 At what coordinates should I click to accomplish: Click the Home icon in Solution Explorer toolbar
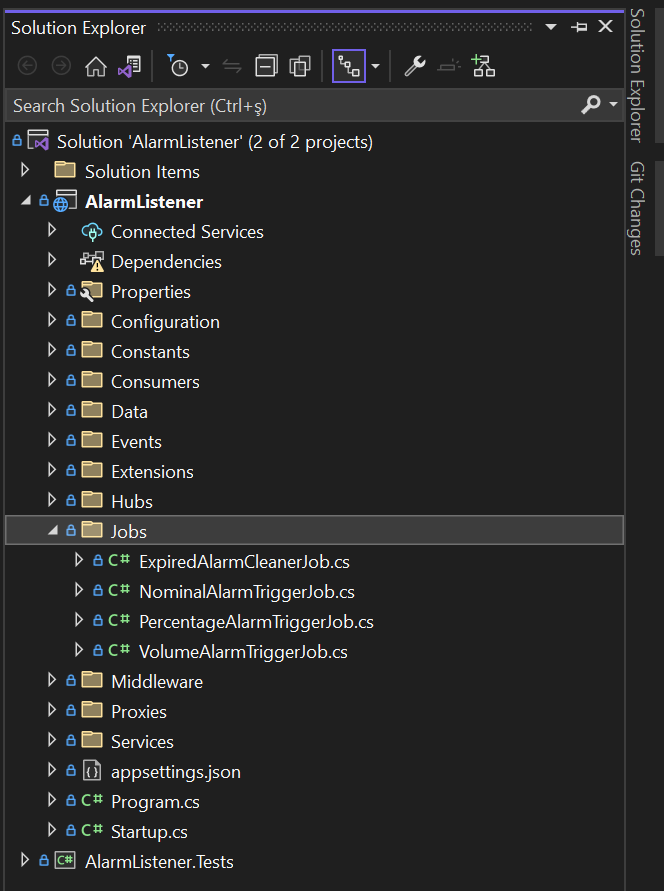pyautogui.click(x=96, y=67)
